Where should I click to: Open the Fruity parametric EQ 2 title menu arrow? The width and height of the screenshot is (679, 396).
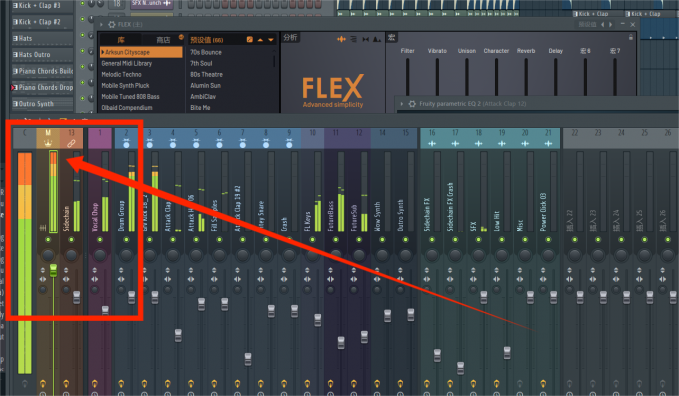(x=402, y=104)
